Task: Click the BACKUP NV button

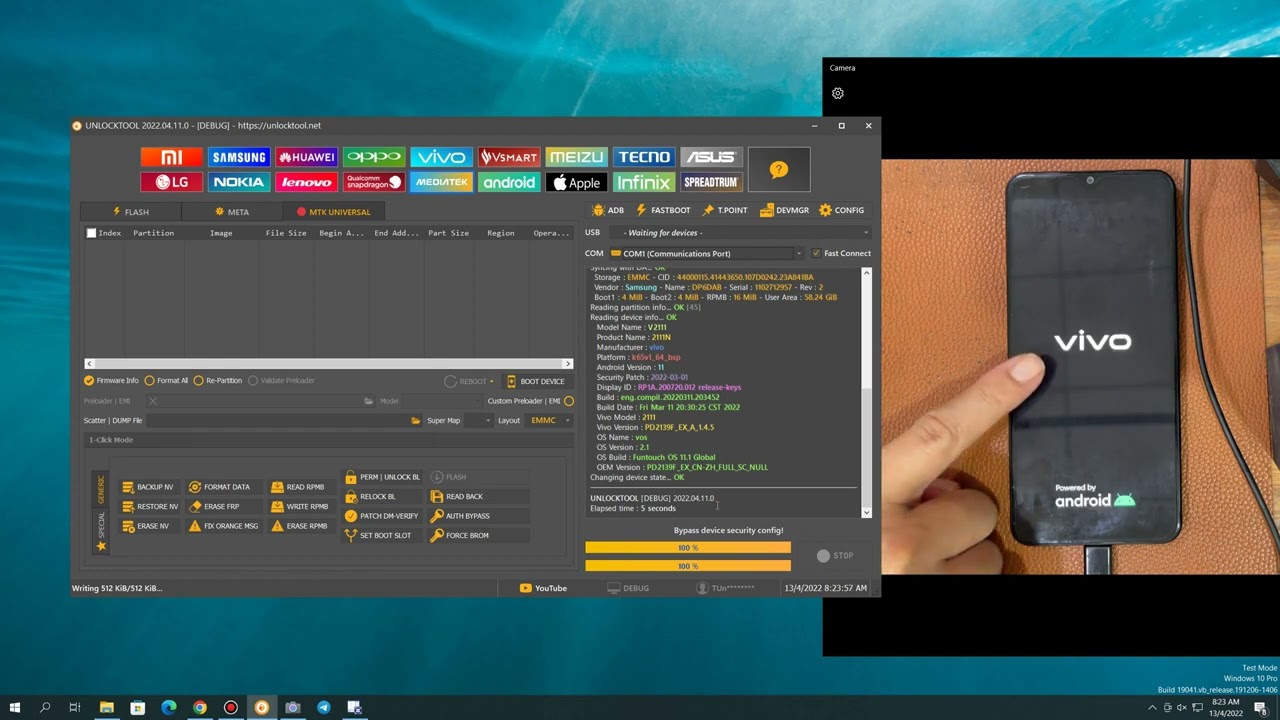Action: [148, 487]
